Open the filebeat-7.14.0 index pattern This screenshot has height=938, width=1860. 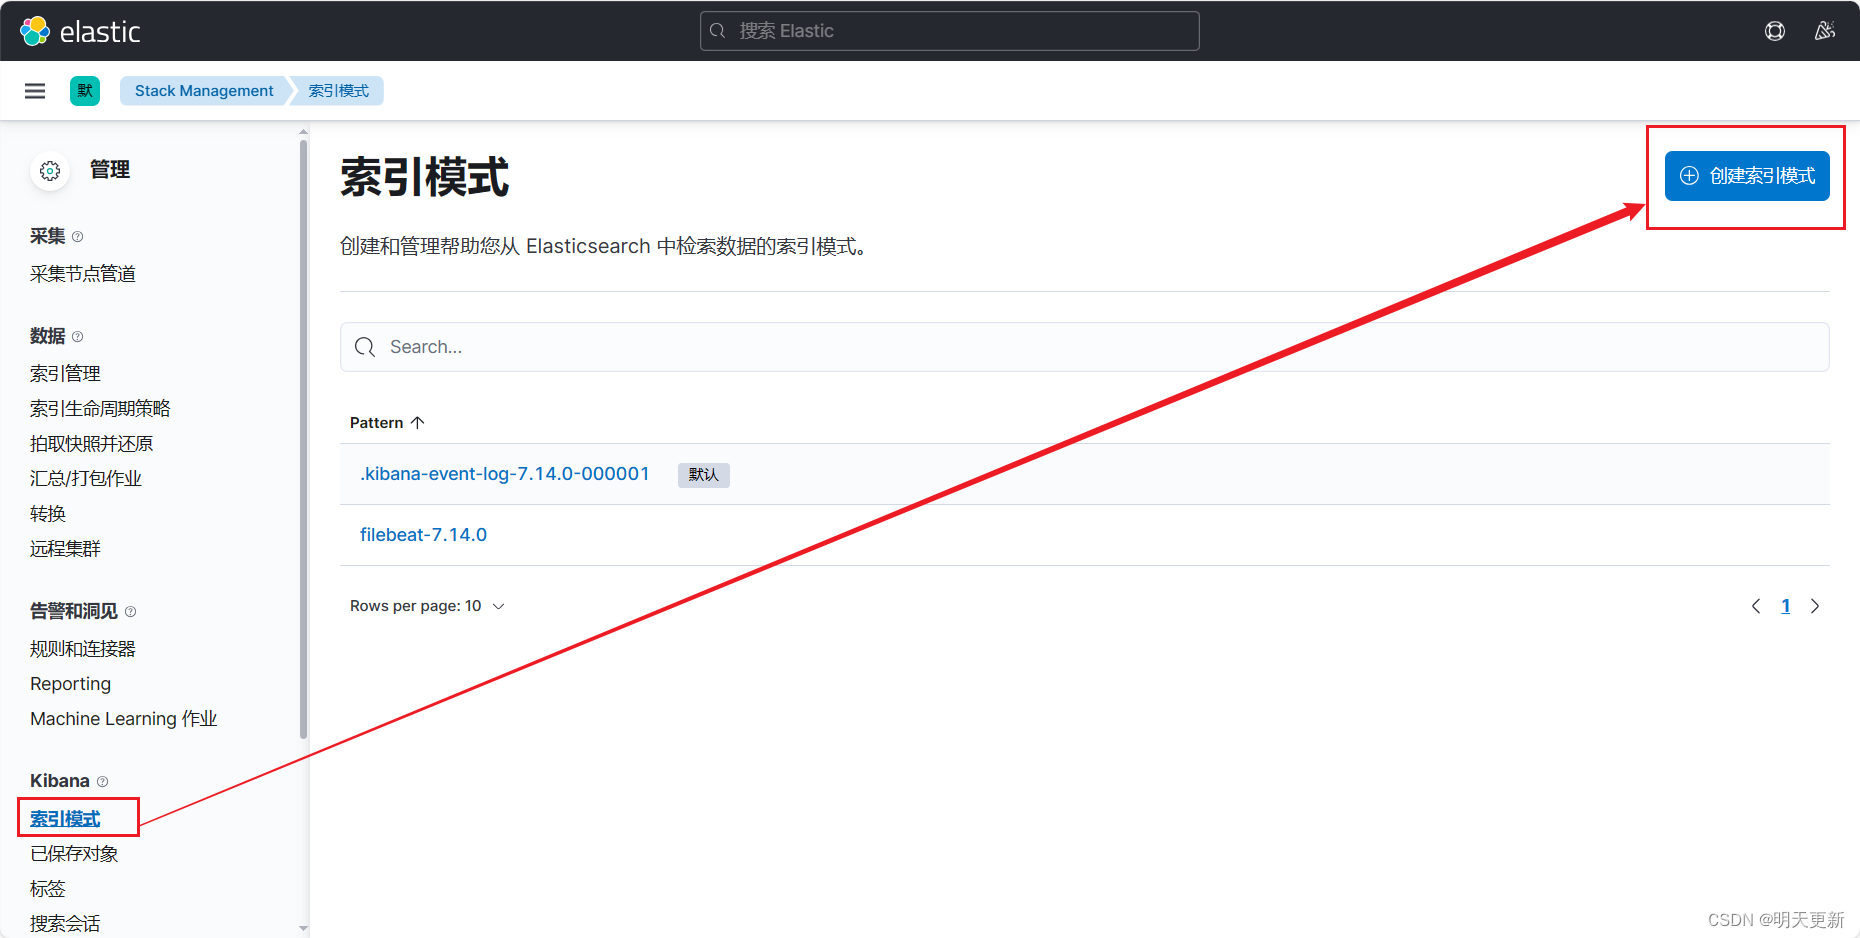[x=423, y=534]
